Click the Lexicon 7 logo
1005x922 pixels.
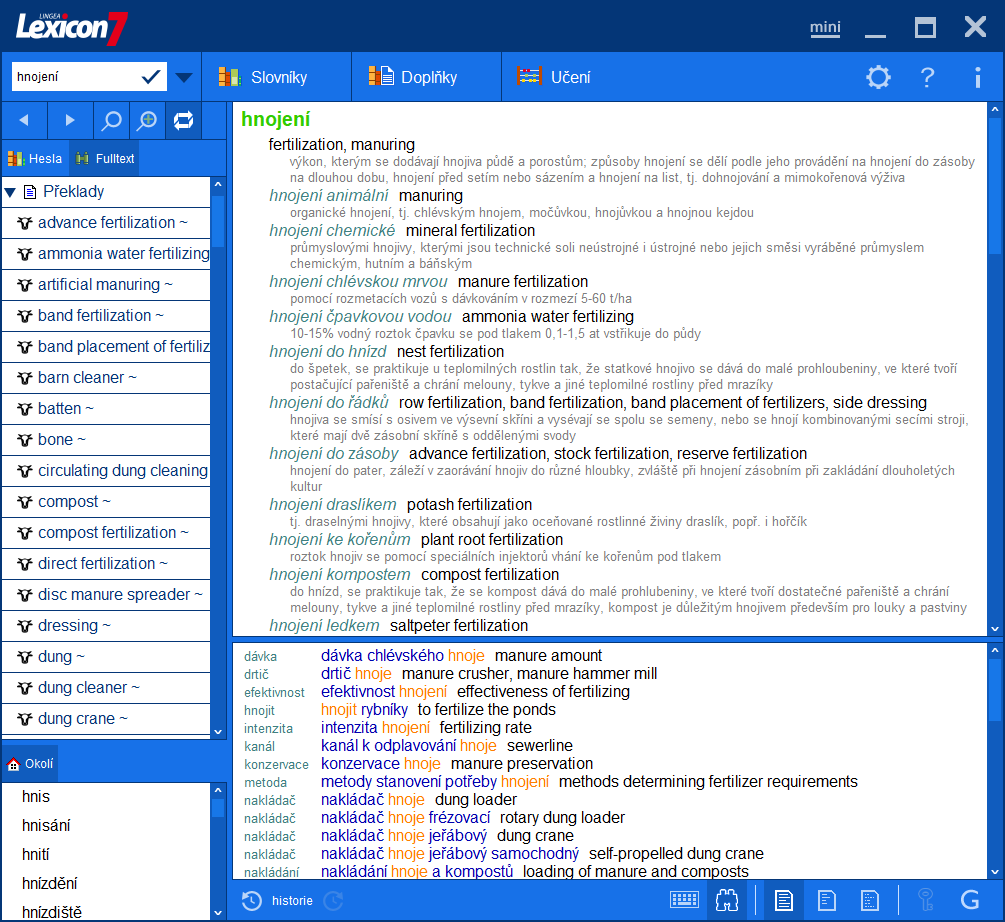(x=72, y=28)
